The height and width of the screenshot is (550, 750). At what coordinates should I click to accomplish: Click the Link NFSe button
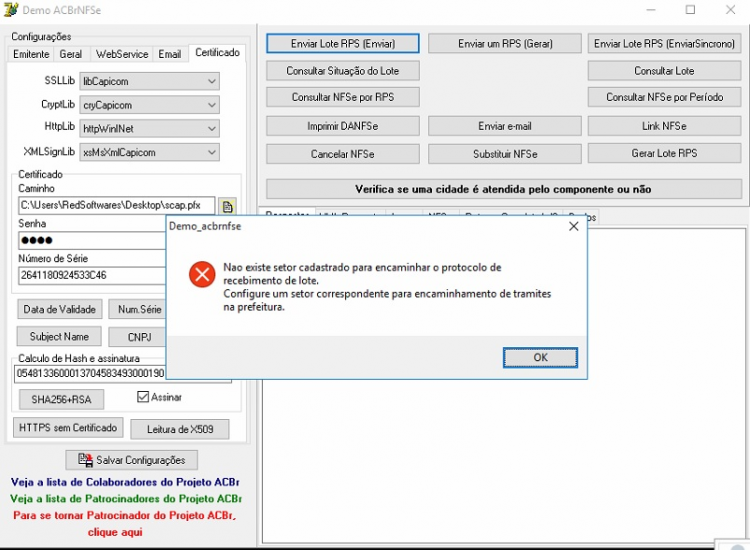point(664,126)
